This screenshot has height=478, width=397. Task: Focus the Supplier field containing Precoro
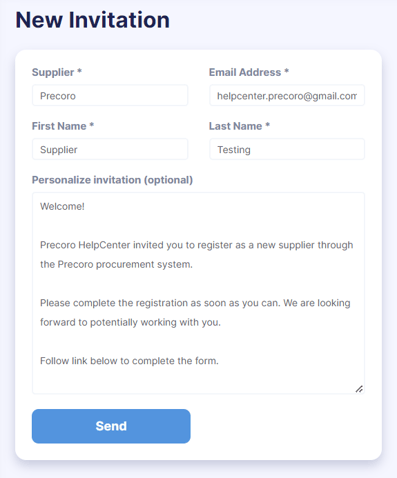point(110,96)
